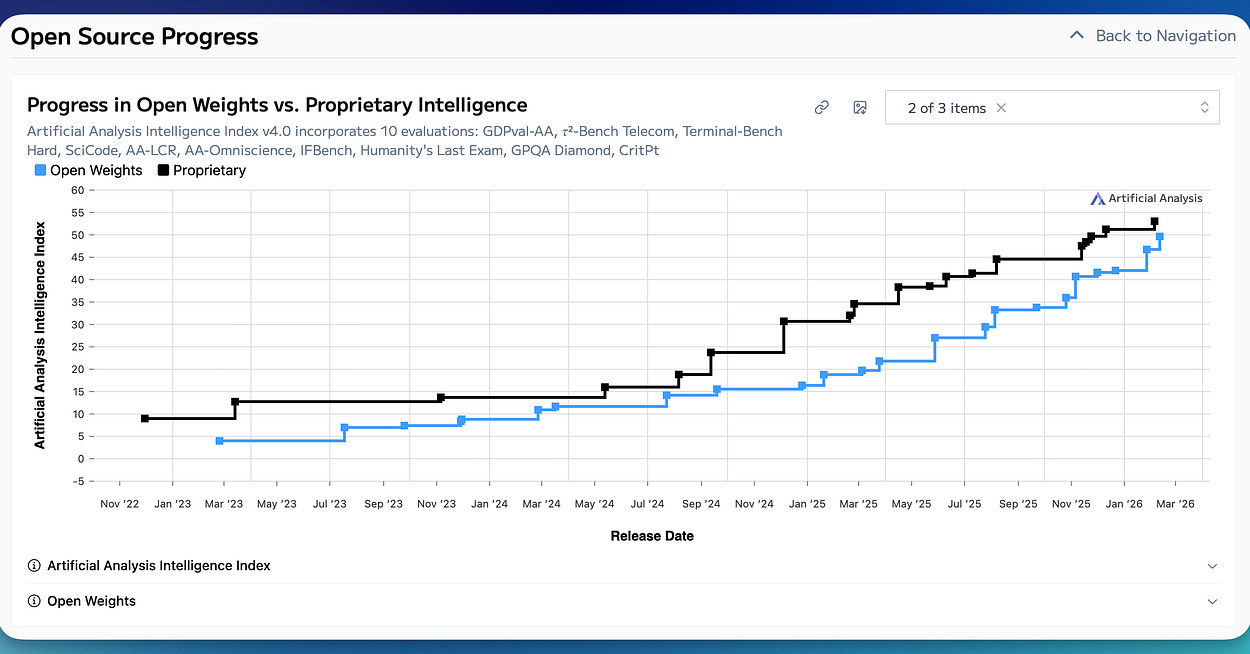Click chart title 'Progress in Open Weights vs. Proprietary Intelligence'

tap(277, 105)
